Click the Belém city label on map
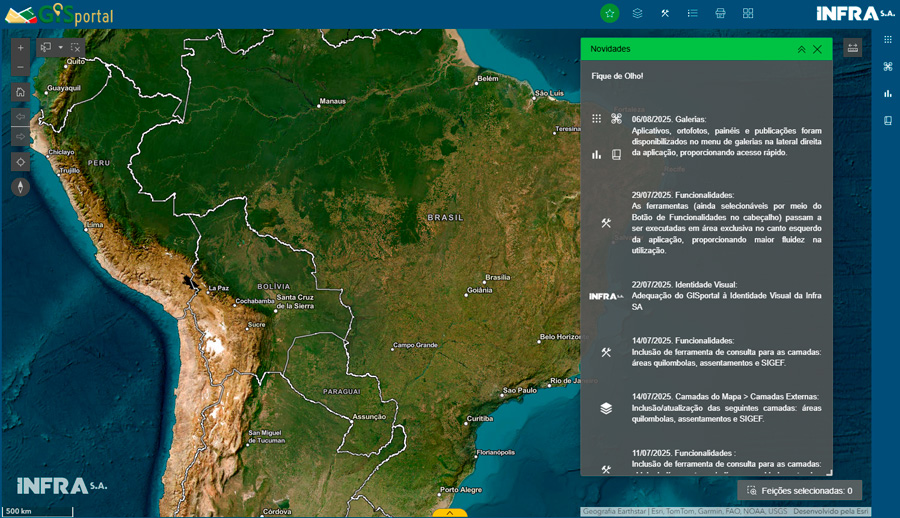Screen dimensions: 900x518 pos(488,79)
